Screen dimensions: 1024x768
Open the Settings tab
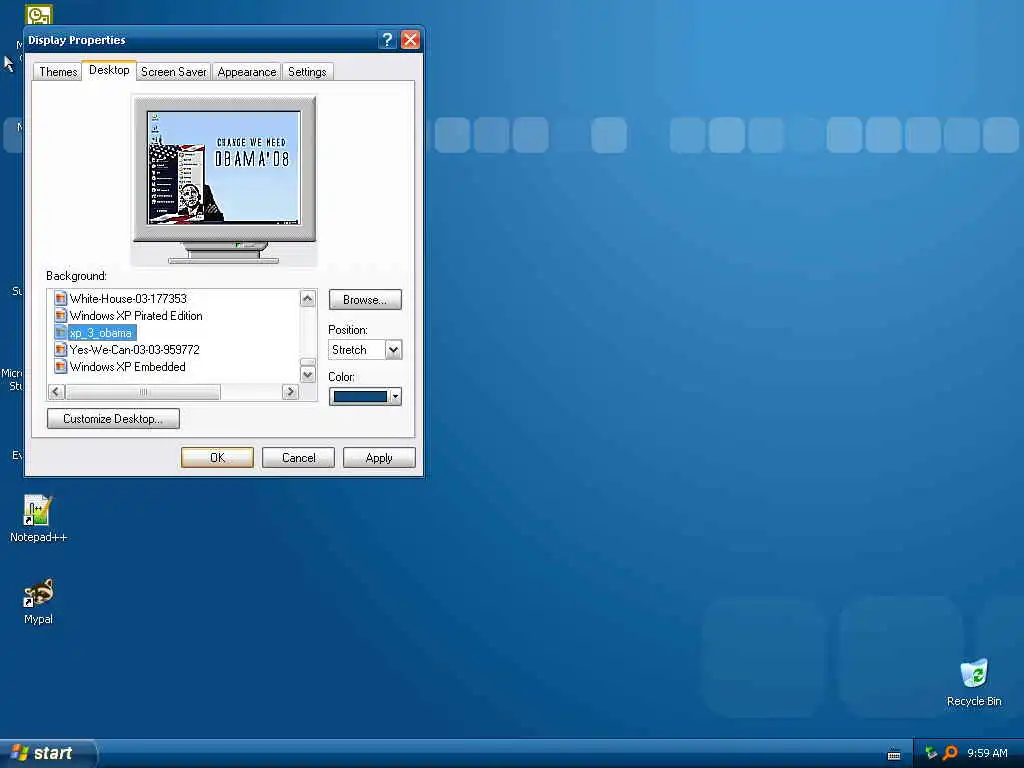[307, 72]
